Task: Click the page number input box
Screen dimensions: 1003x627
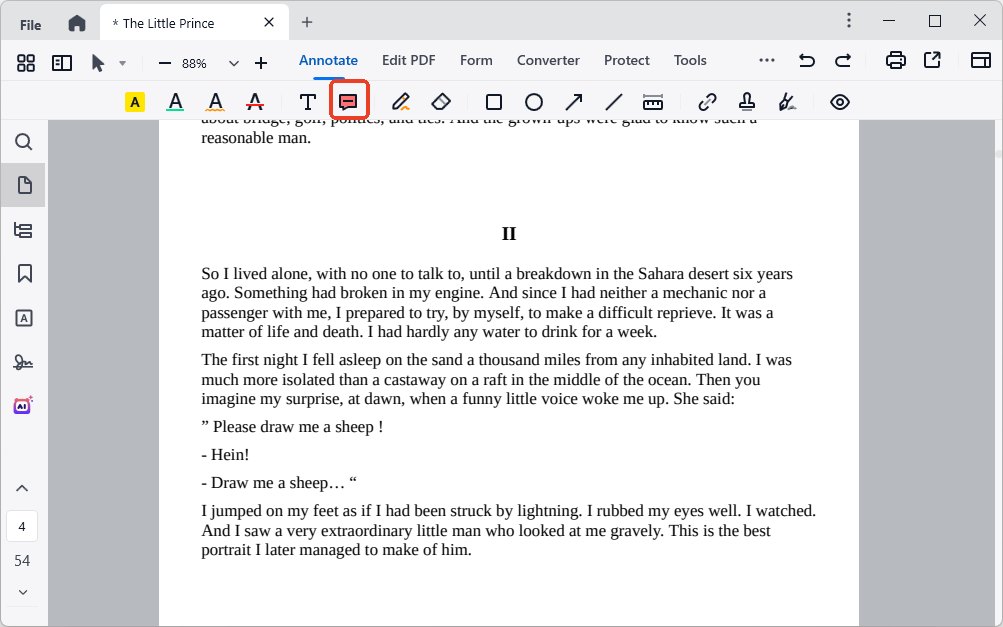Action: 22,526
